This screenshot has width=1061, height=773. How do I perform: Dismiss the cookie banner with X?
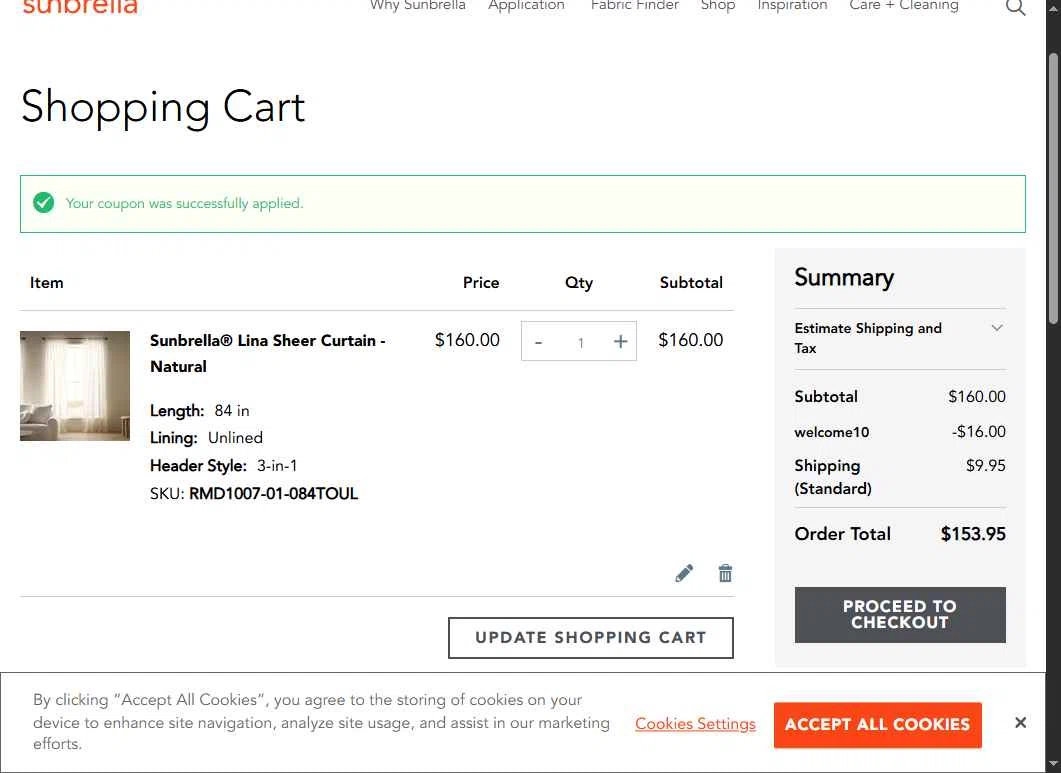pos(1020,723)
